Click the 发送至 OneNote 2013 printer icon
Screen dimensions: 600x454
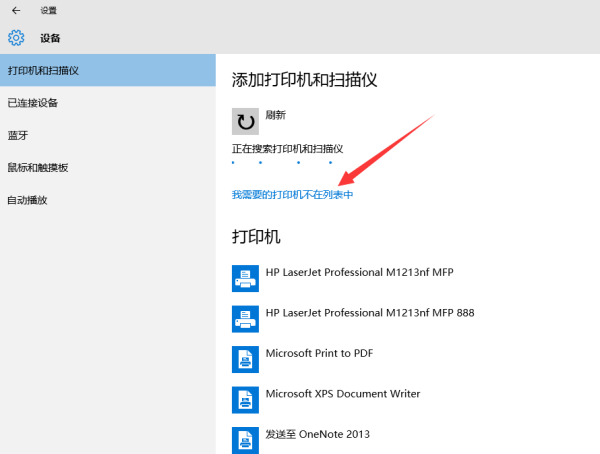(245, 439)
